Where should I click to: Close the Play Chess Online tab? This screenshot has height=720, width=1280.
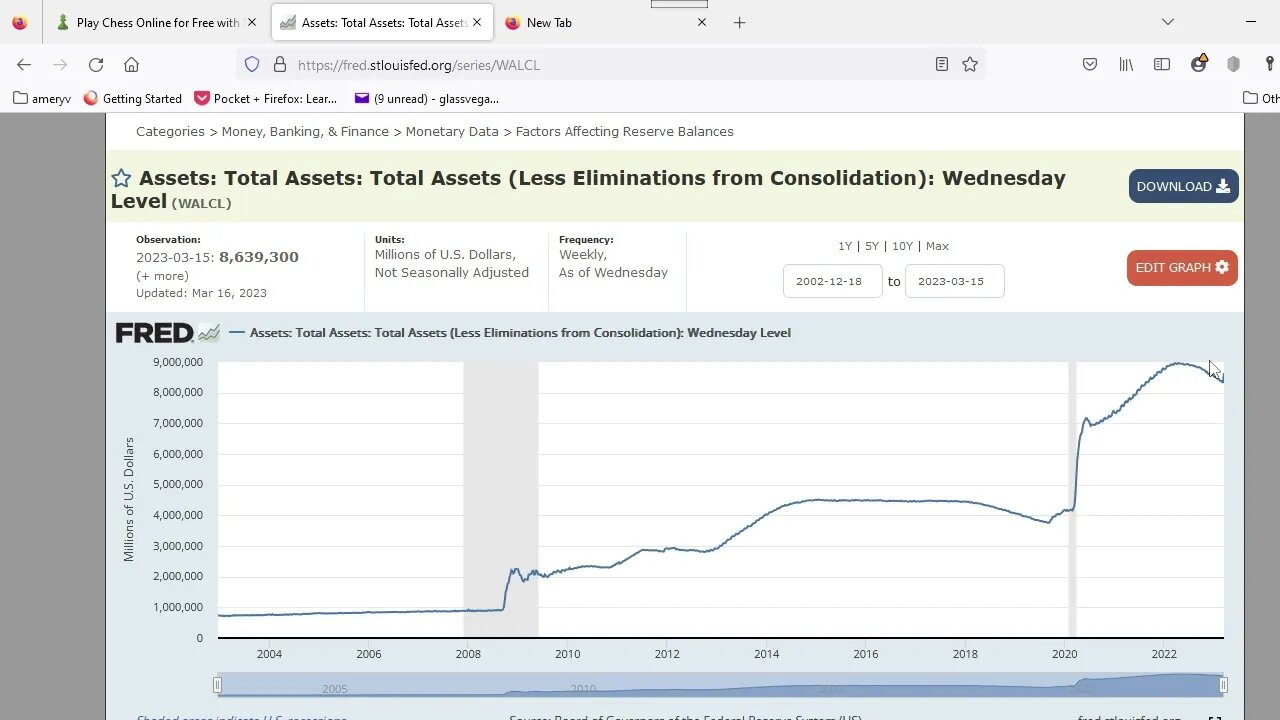tap(252, 22)
